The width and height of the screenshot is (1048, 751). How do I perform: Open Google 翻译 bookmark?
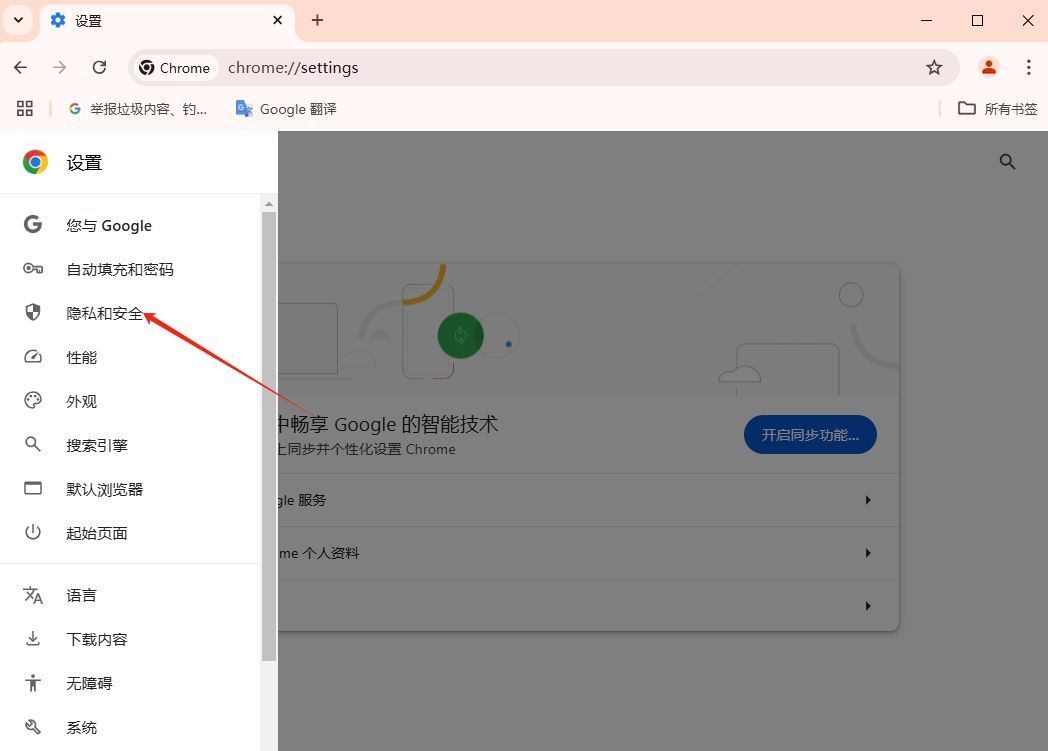point(286,109)
